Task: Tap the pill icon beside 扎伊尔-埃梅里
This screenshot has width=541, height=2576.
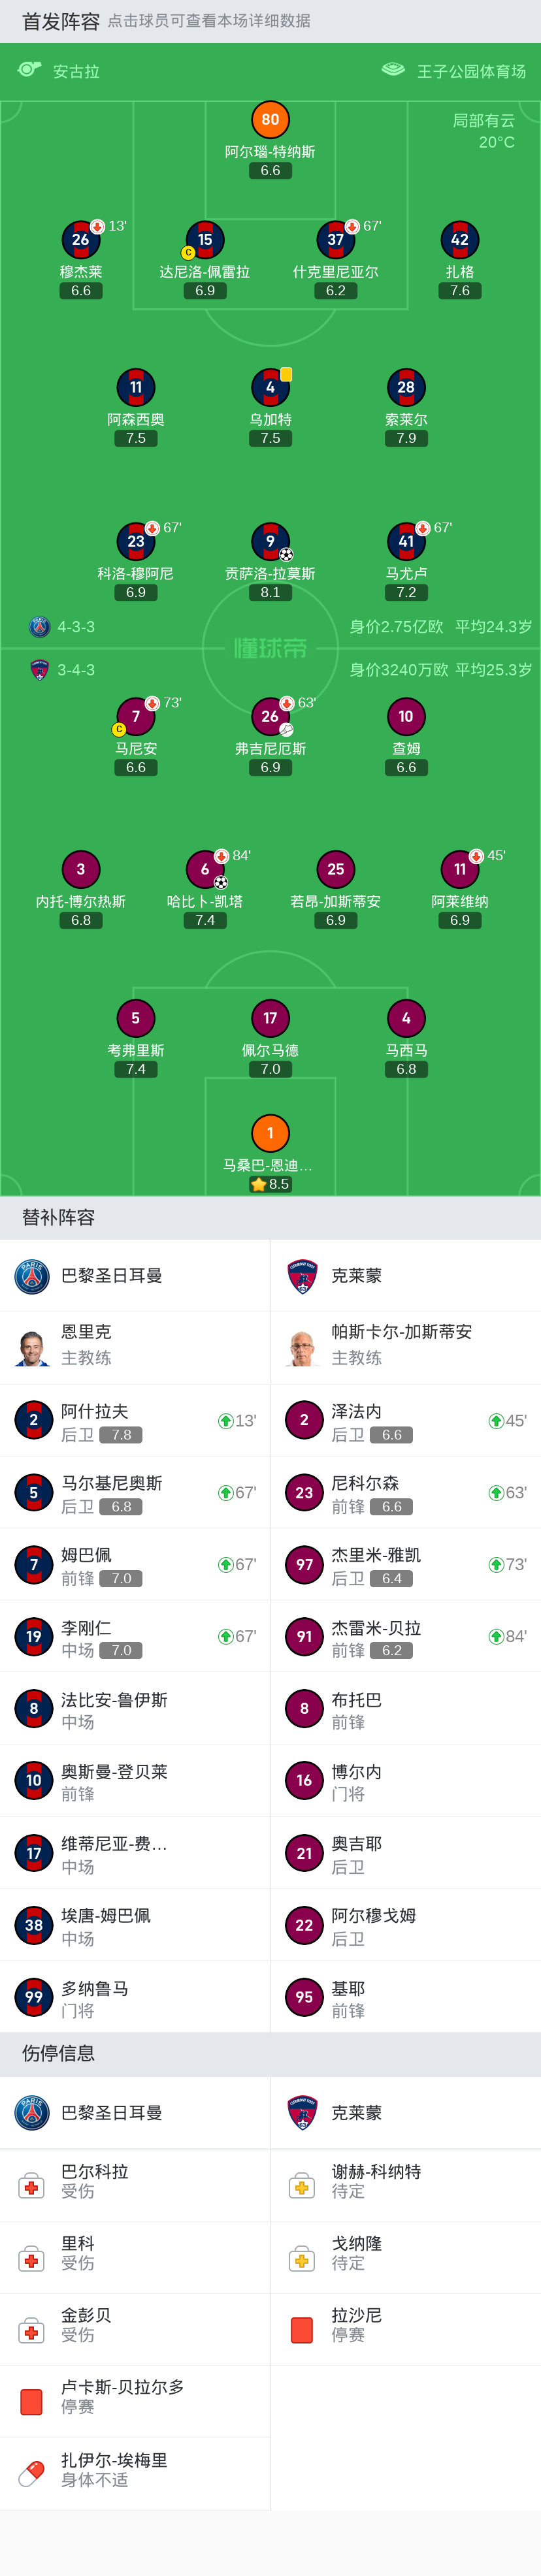Action: (32, 2473)
